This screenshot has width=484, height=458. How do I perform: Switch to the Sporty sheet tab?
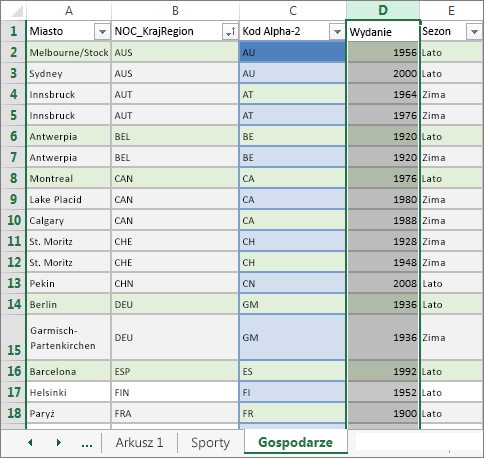tap(210, 443)
